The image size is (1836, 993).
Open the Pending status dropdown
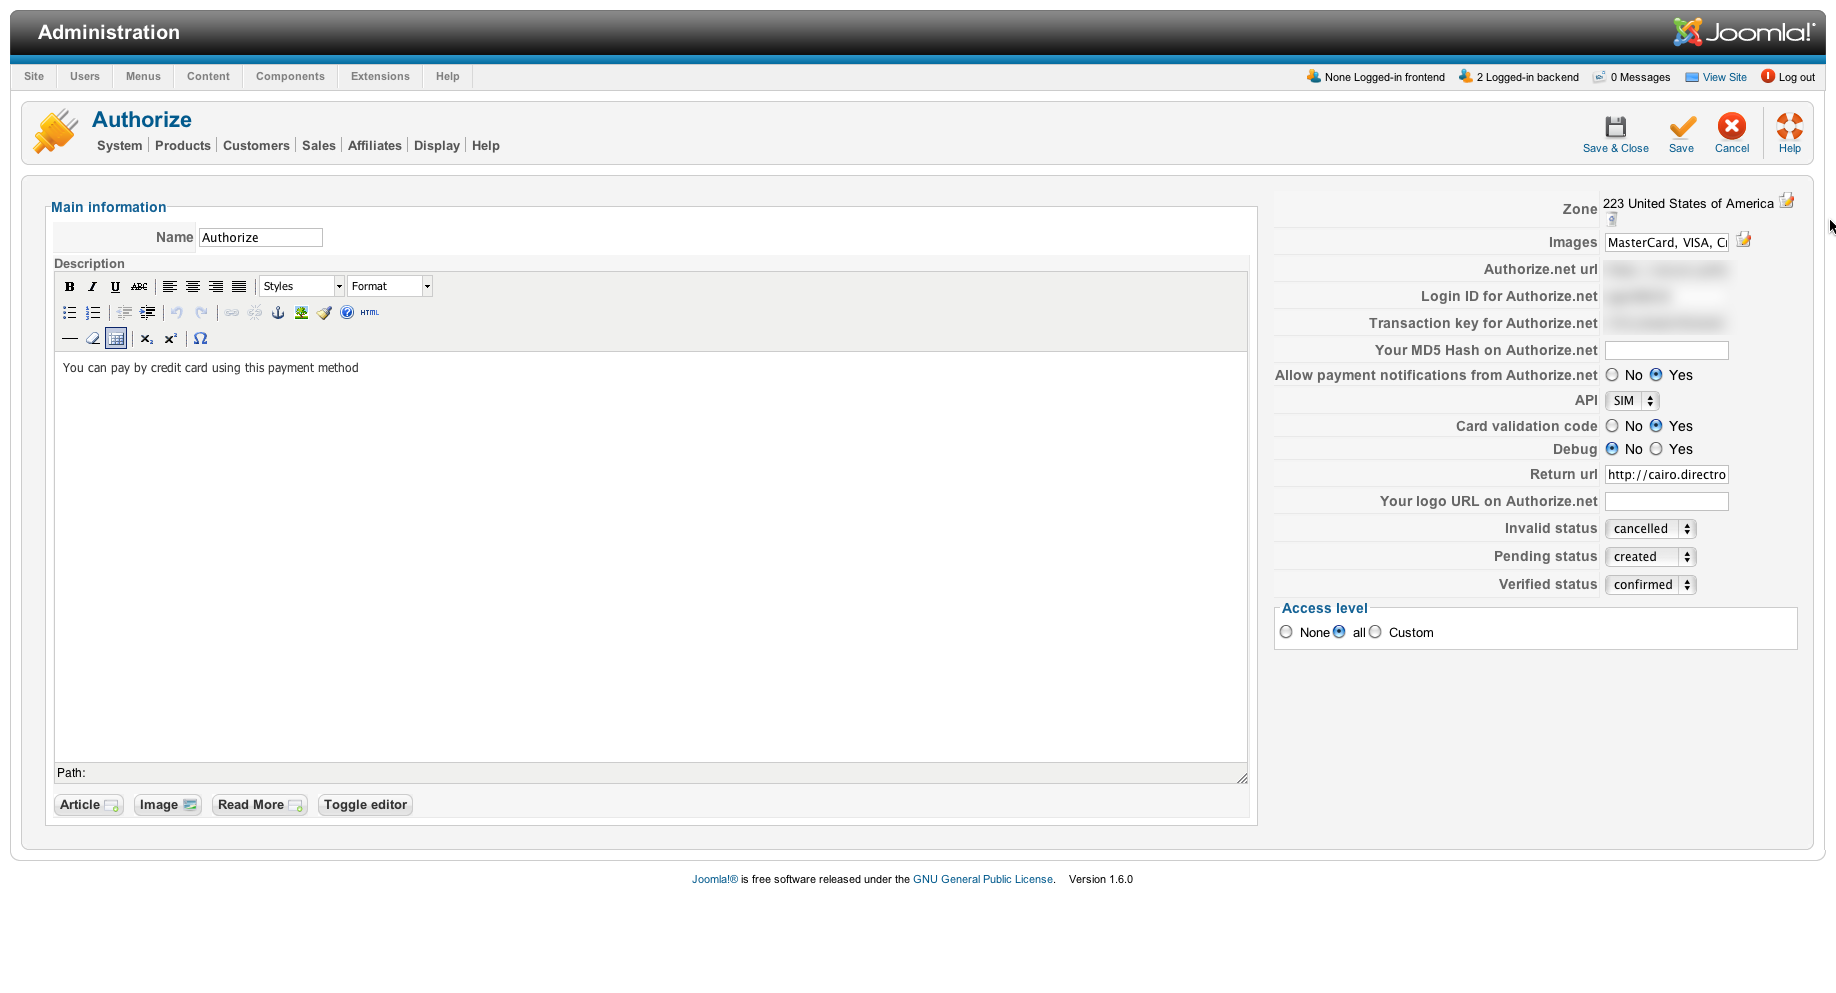[1651, 557]
